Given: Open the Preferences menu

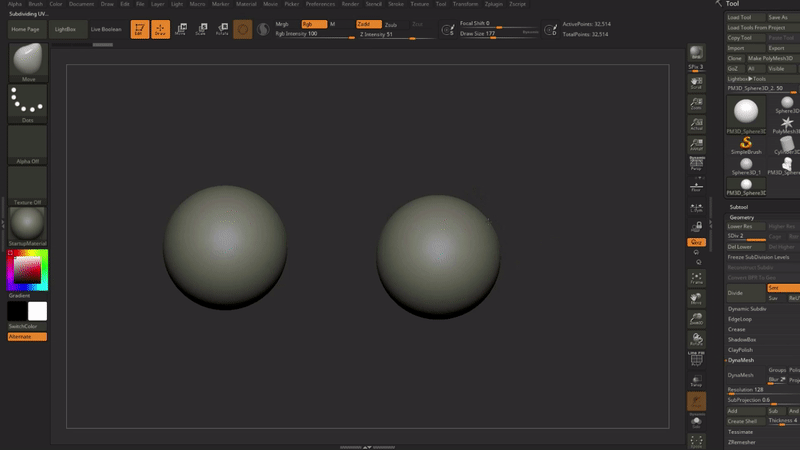Looking at the screenshot, I should (x=320, y=4).
